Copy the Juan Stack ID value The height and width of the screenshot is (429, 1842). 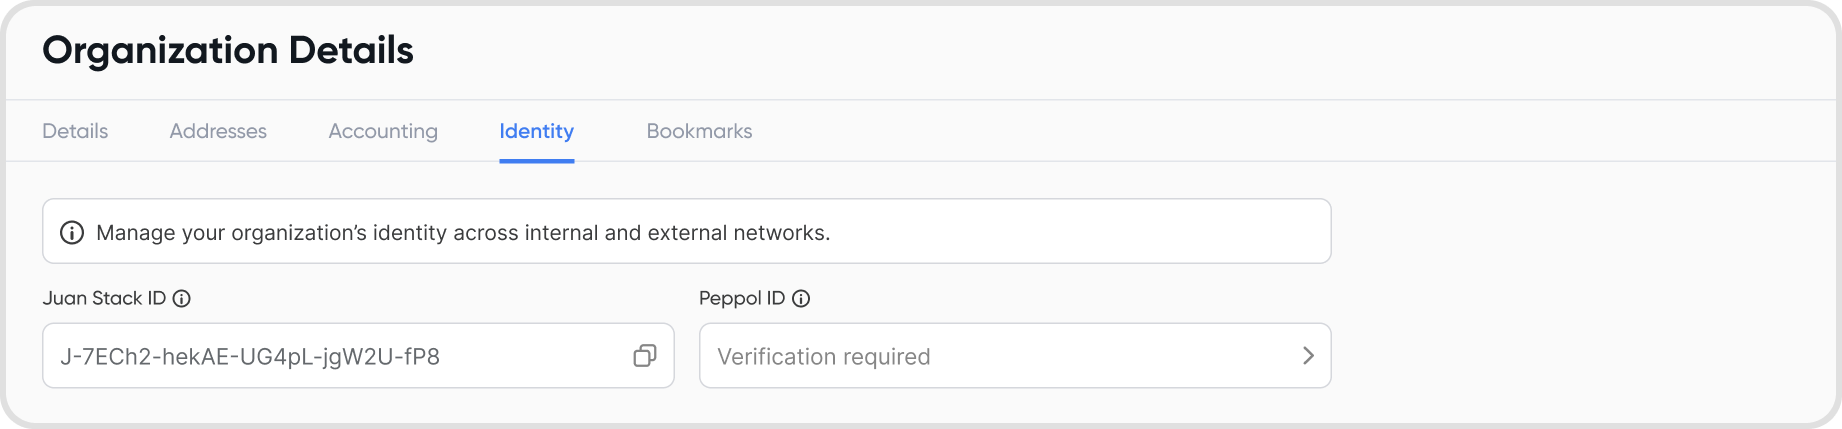click(x=645, y=356)
